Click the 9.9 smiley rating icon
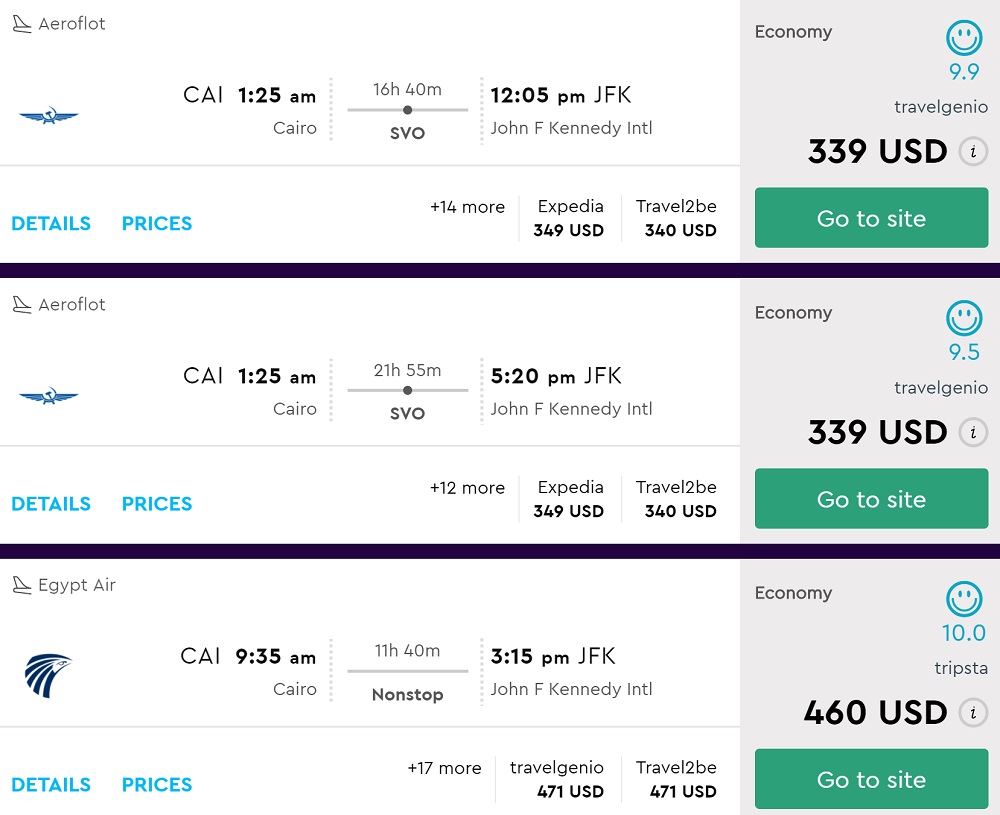The image size is (1000, 815). tap(964, 39)
